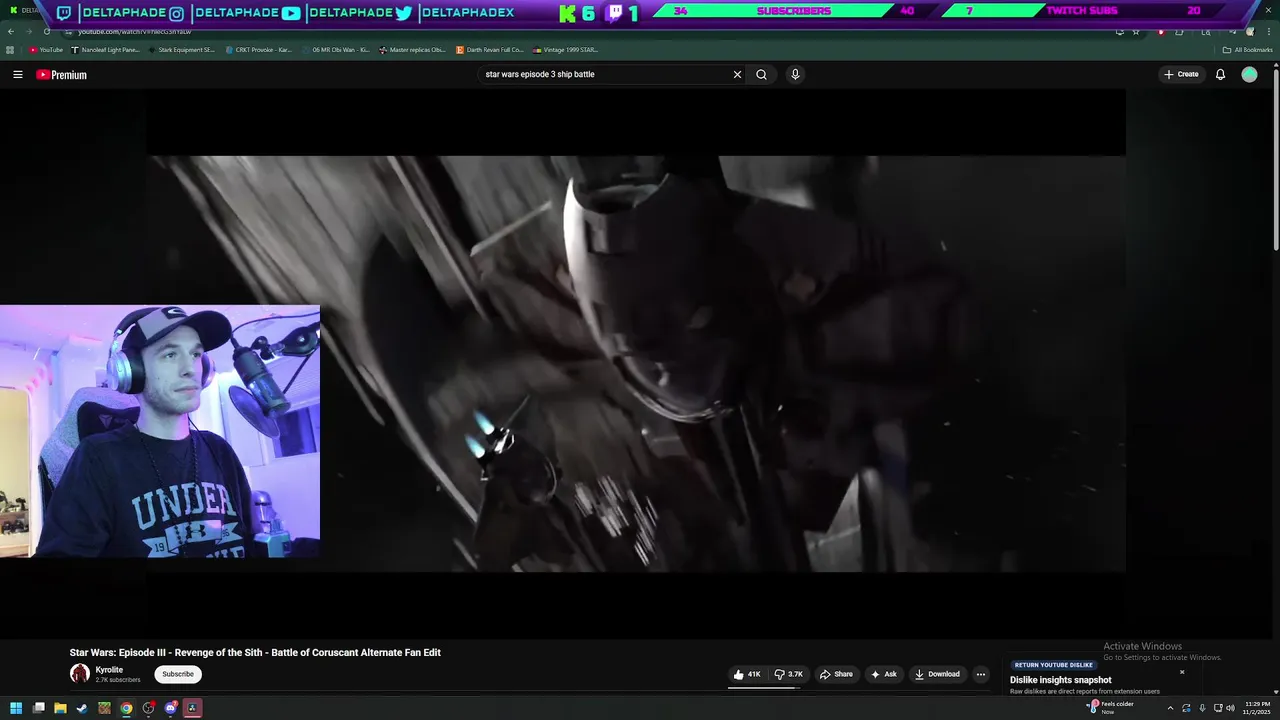Share the video
The height and width of the screenshot is (720, 1280).
(x=836, y=674)
